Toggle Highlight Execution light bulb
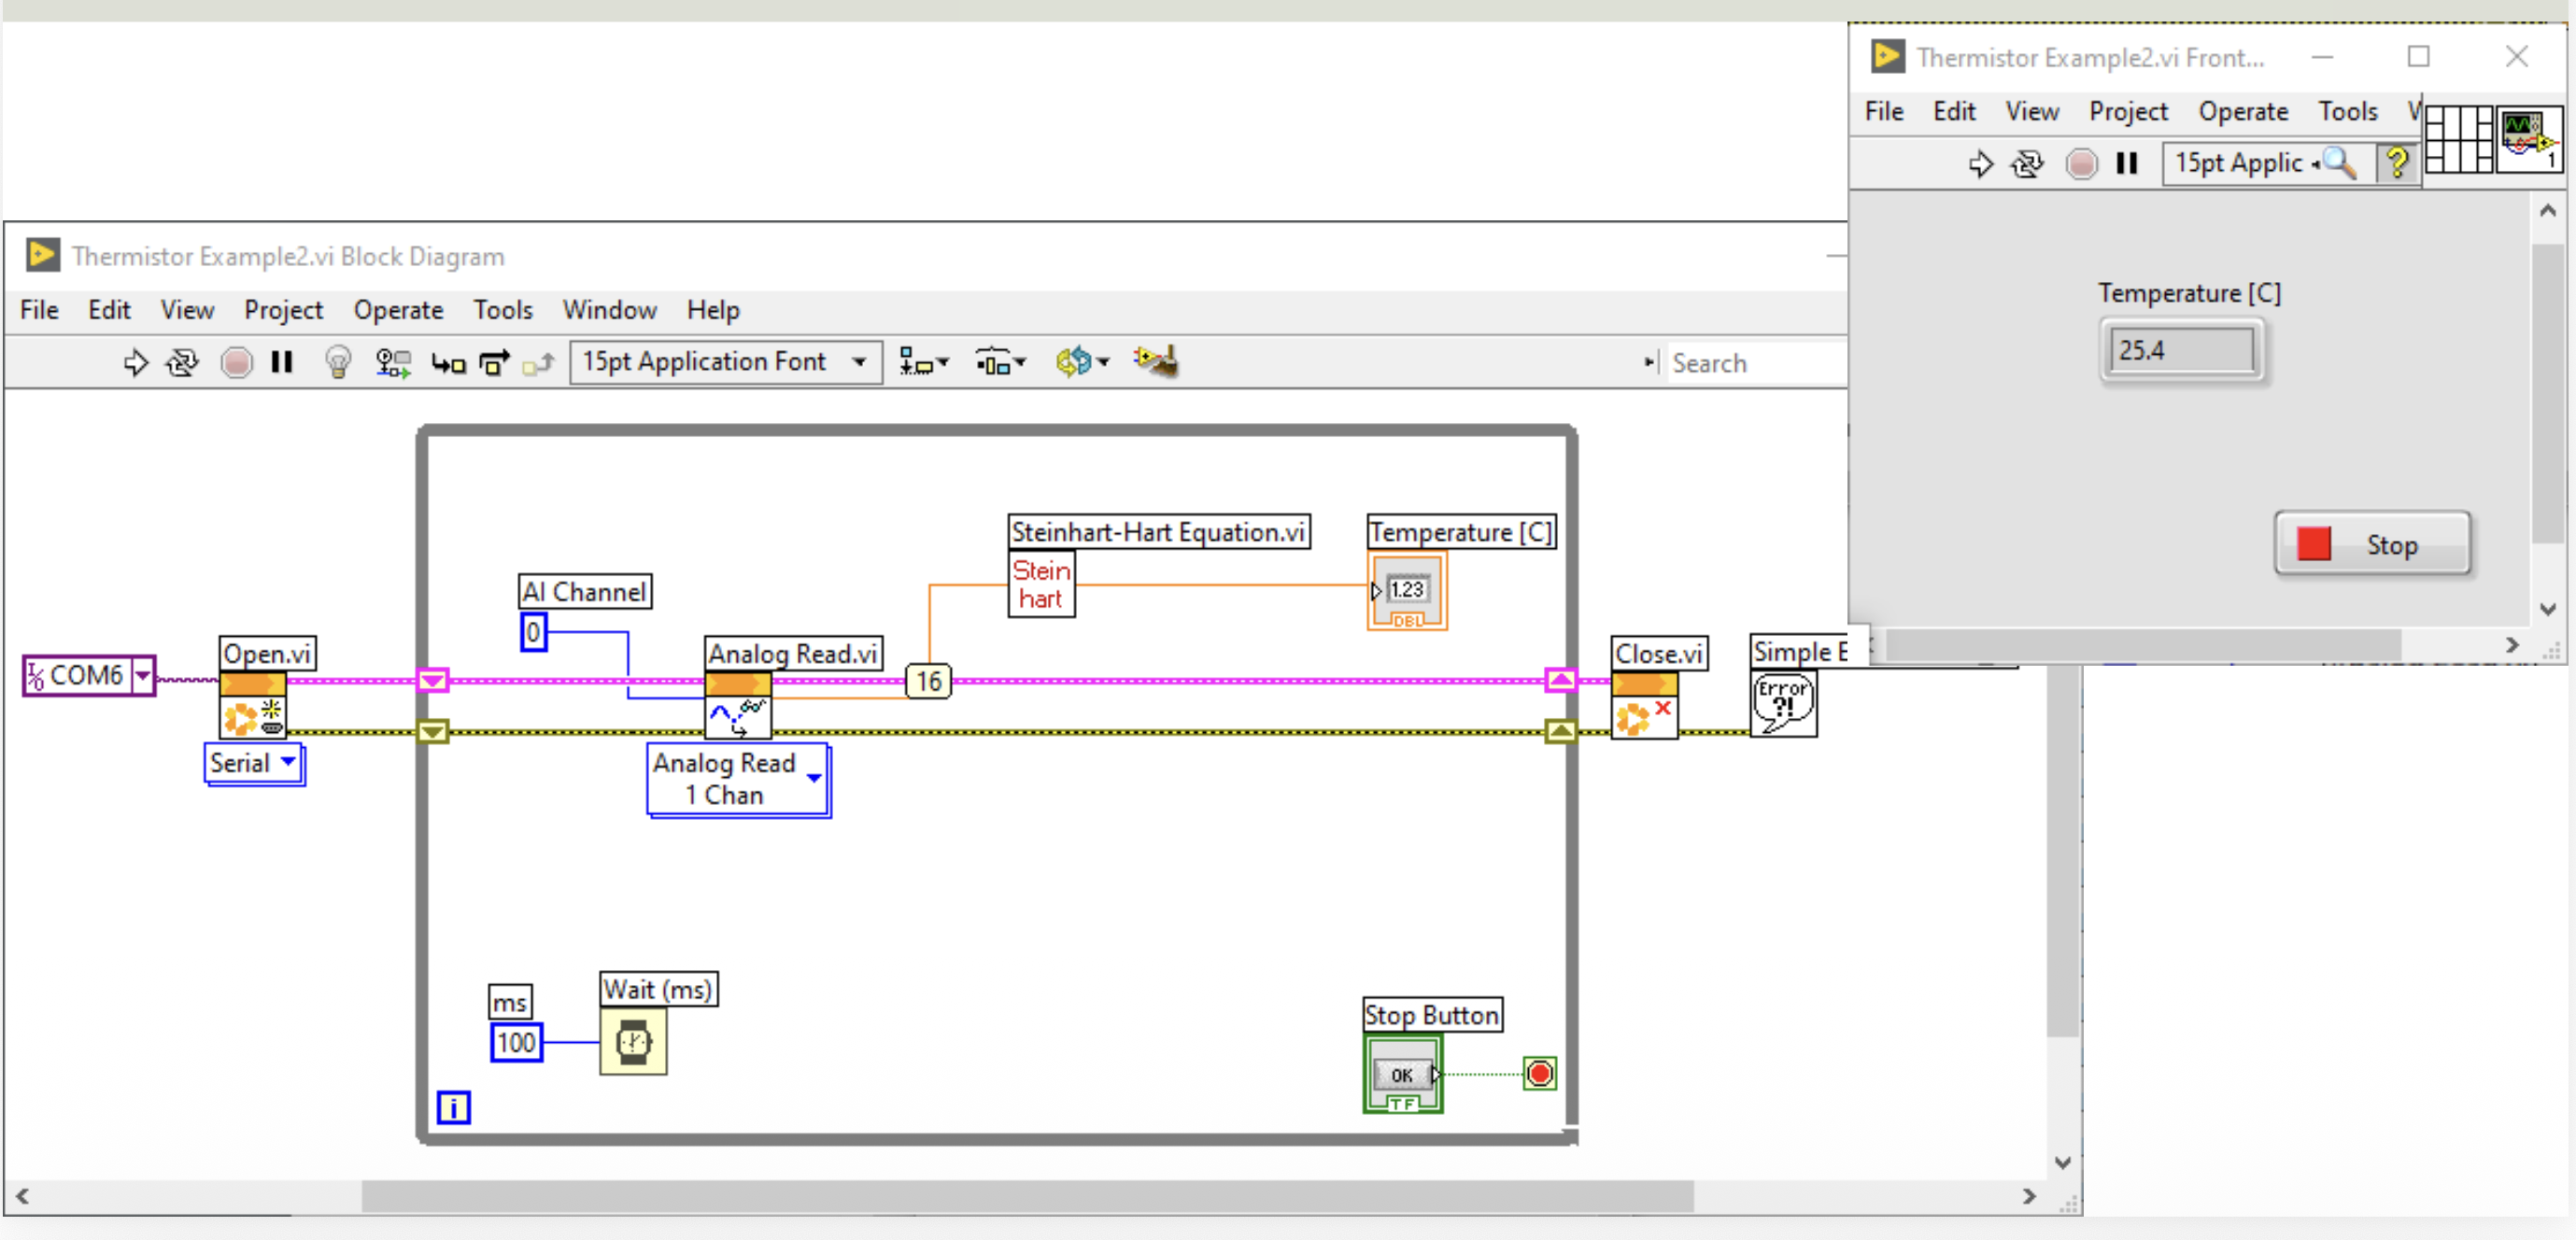 coord(338,362)
